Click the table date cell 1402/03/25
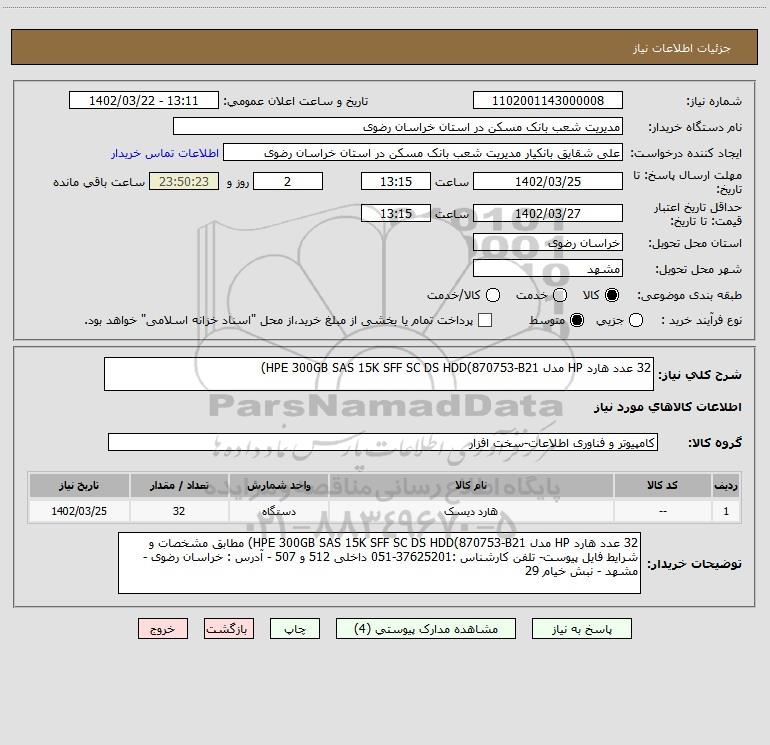The height and width of the screenshot is (745, 770). click(79, 511)
